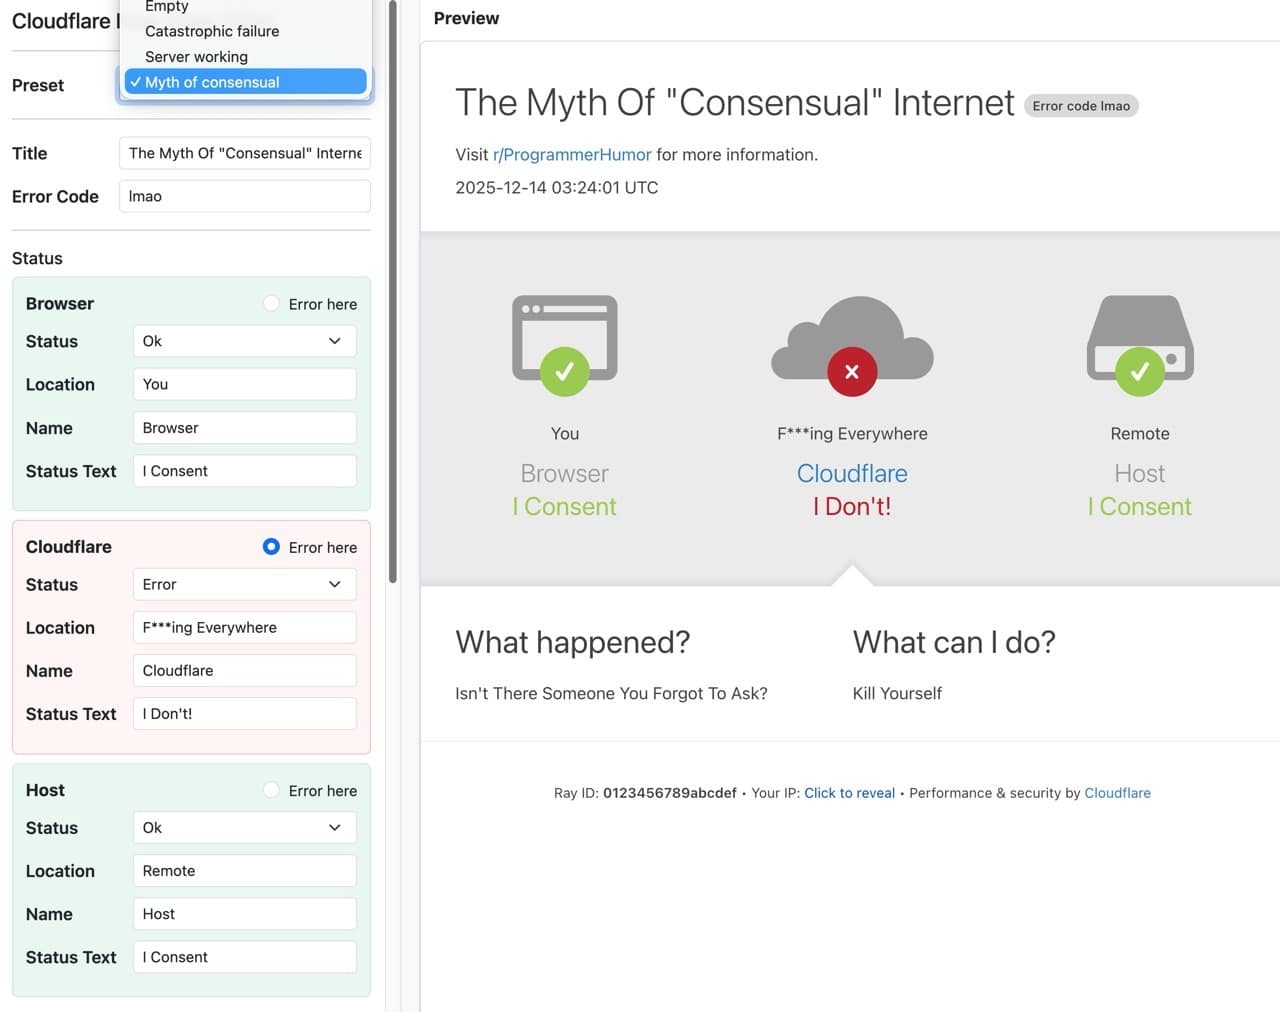
Task: Click the green checkmark on the Host icon
Action: (x=1139, y=372)
